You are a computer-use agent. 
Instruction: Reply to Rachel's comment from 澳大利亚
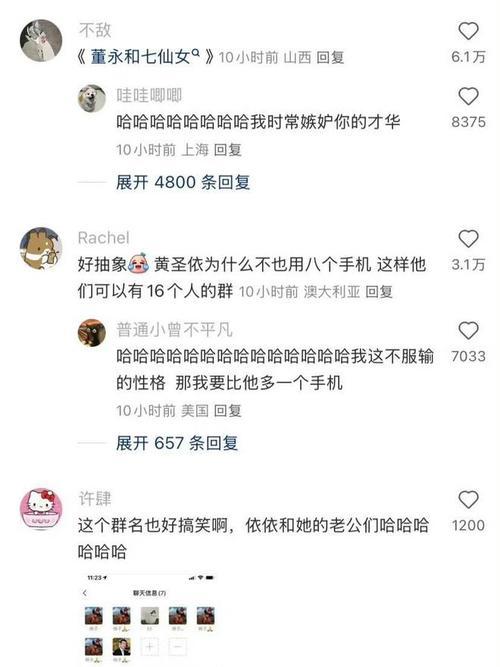tap(379, 292)
